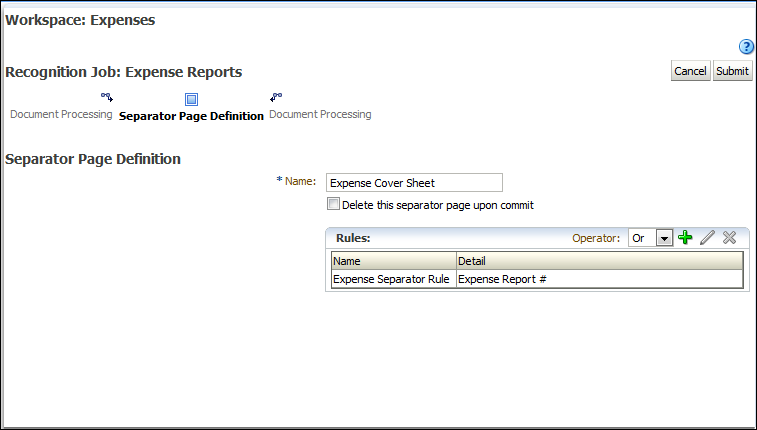The image size is (757, 430).
Task: Click the last Document Processing train step icon
Action: point(276,97)
